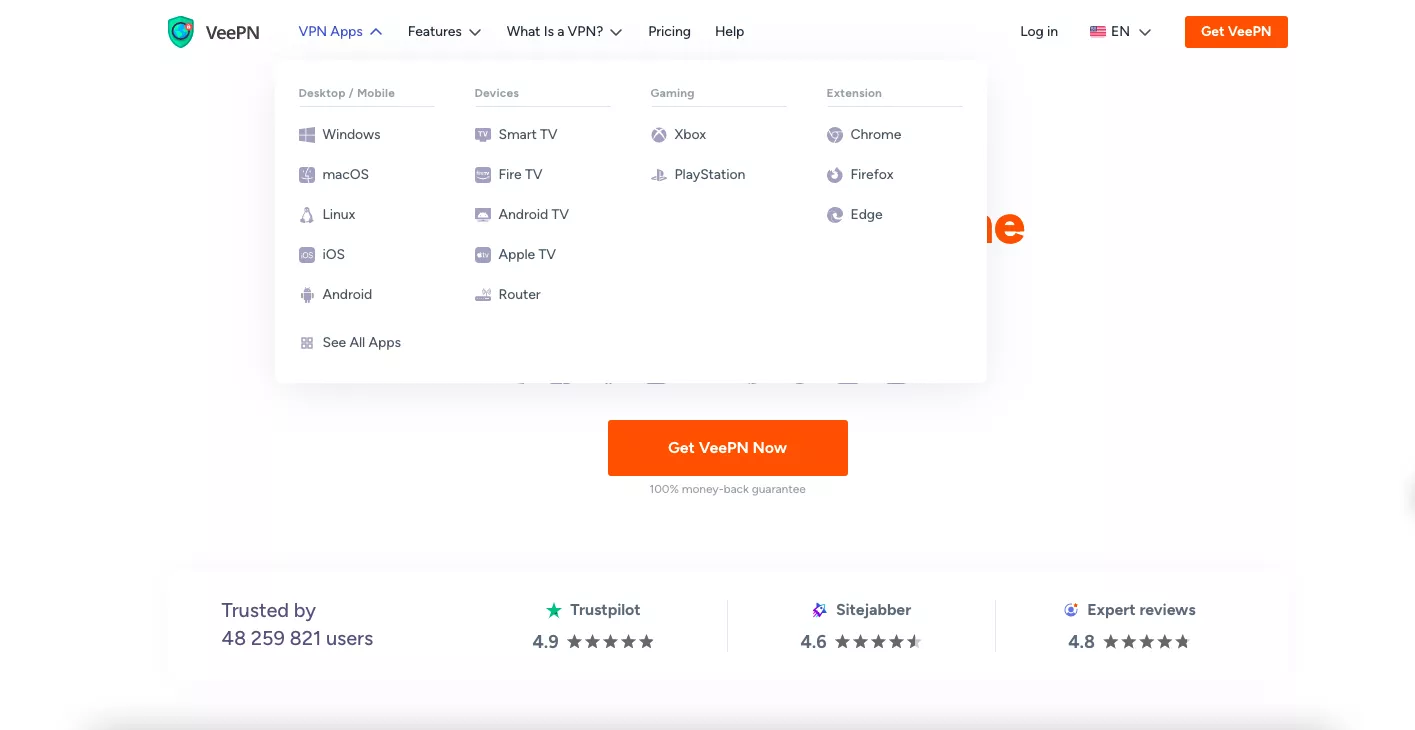Click the grid icon beside See All Apps
1415x730 pixels.
point(307,343)
